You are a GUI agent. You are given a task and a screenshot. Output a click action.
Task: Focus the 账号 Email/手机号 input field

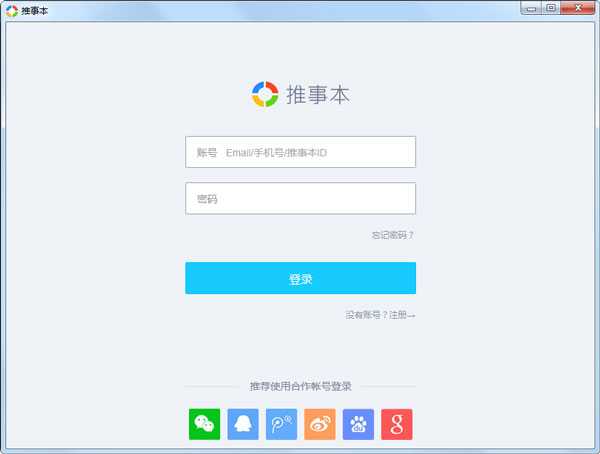click(300, 152)
